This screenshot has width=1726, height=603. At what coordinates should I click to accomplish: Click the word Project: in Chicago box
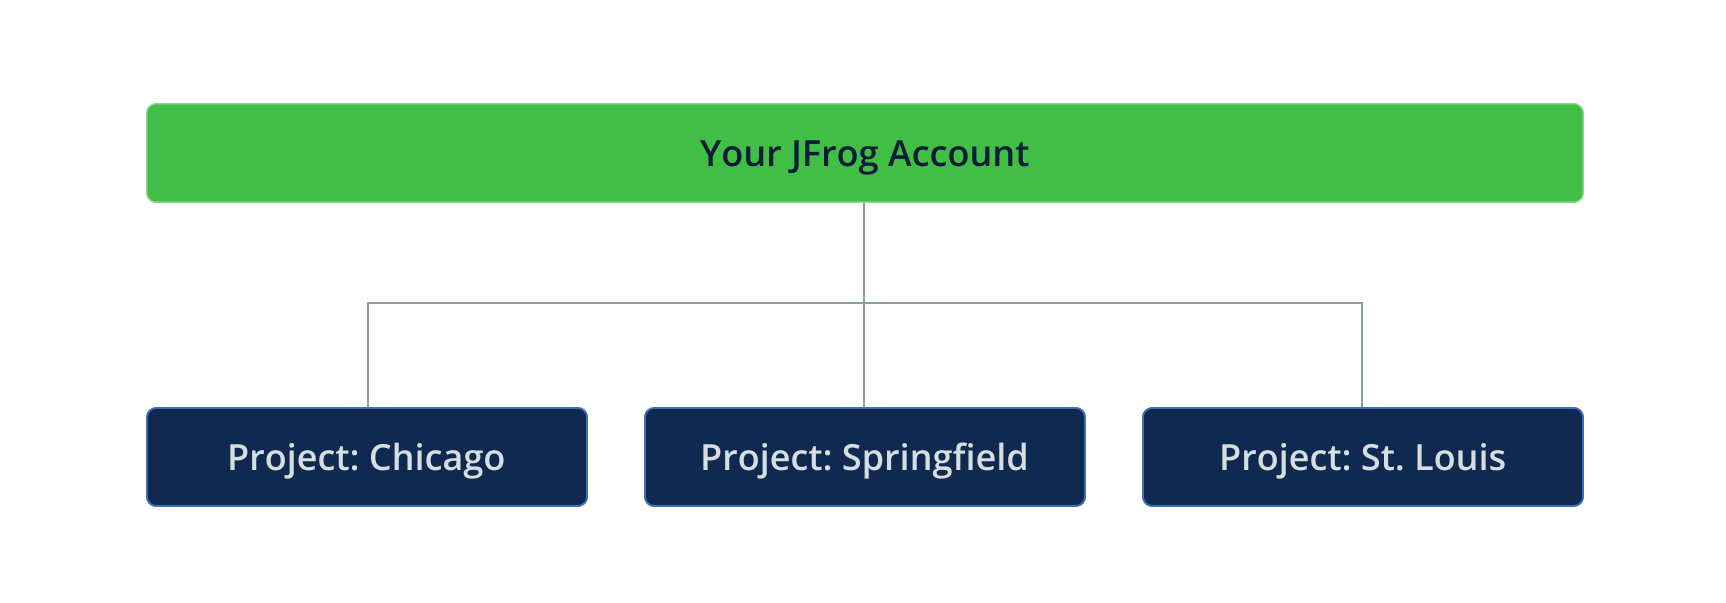click(x=293, y=458)
